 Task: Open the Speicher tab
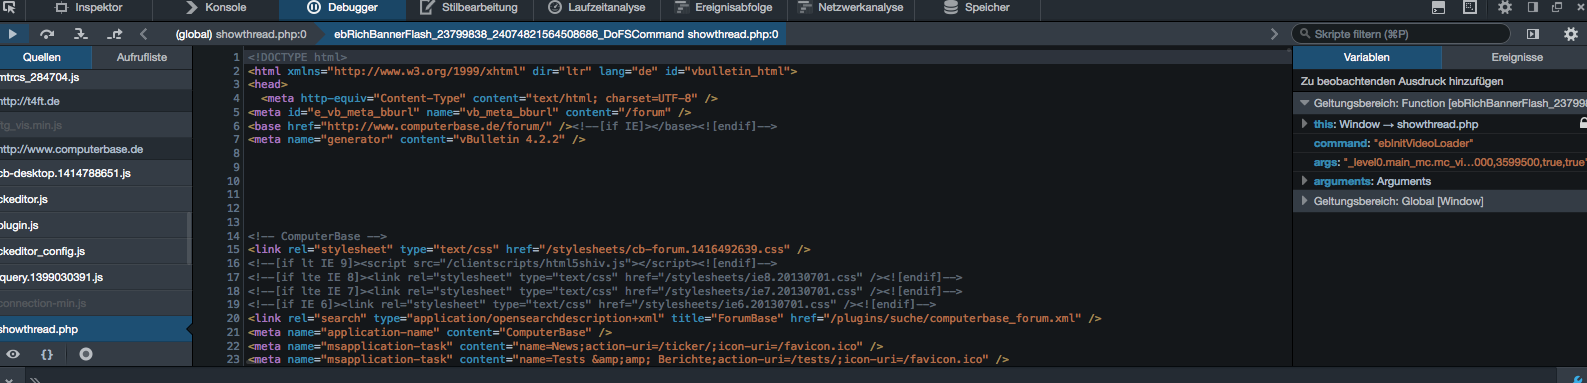(x=977, y=8)
